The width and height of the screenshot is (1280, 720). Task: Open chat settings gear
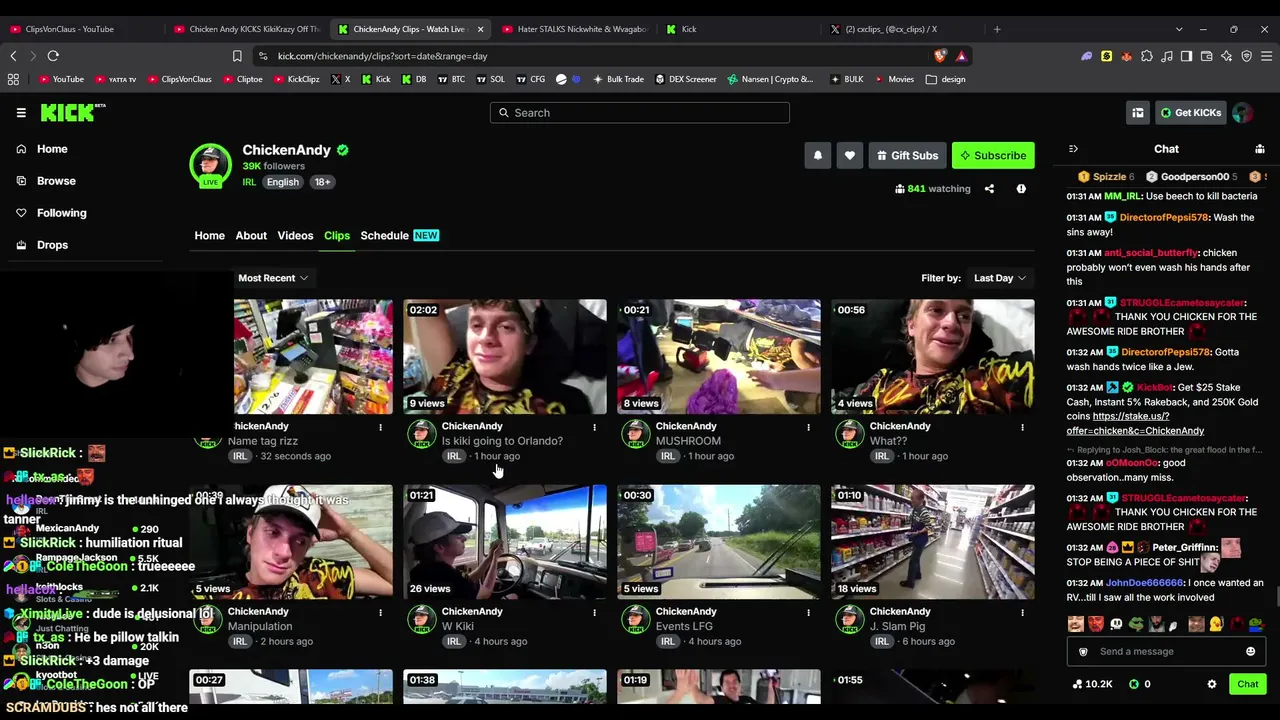pos(1212,685)
